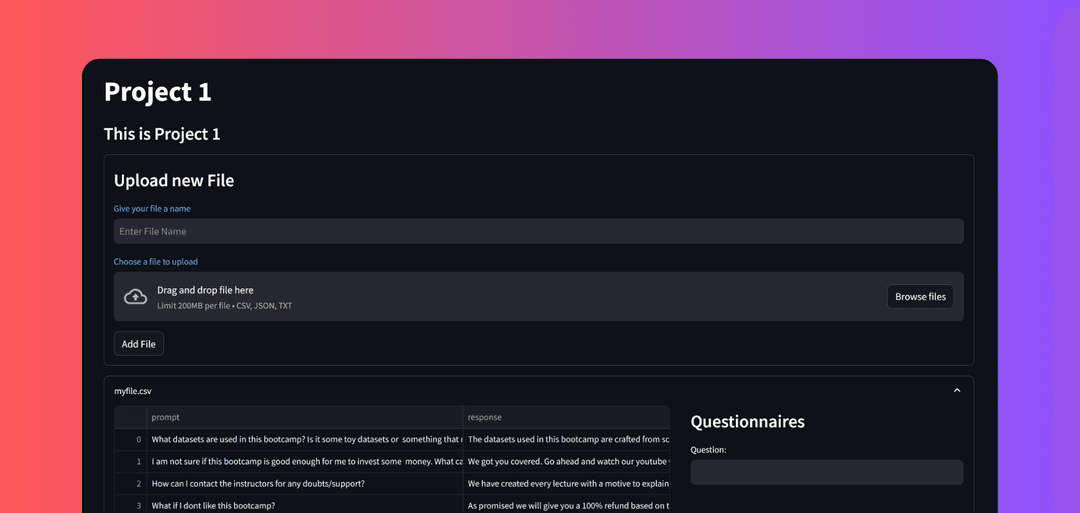Select the prompt column header
The image size is (1080, 513).
coord(304,417)
